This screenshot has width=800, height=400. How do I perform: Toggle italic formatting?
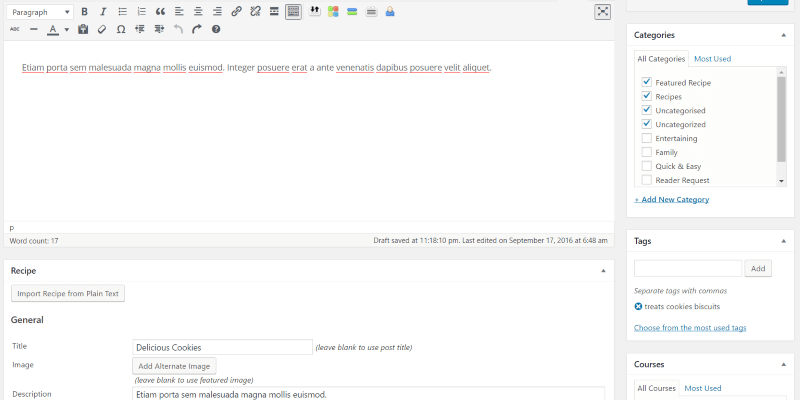click(103, 12)
